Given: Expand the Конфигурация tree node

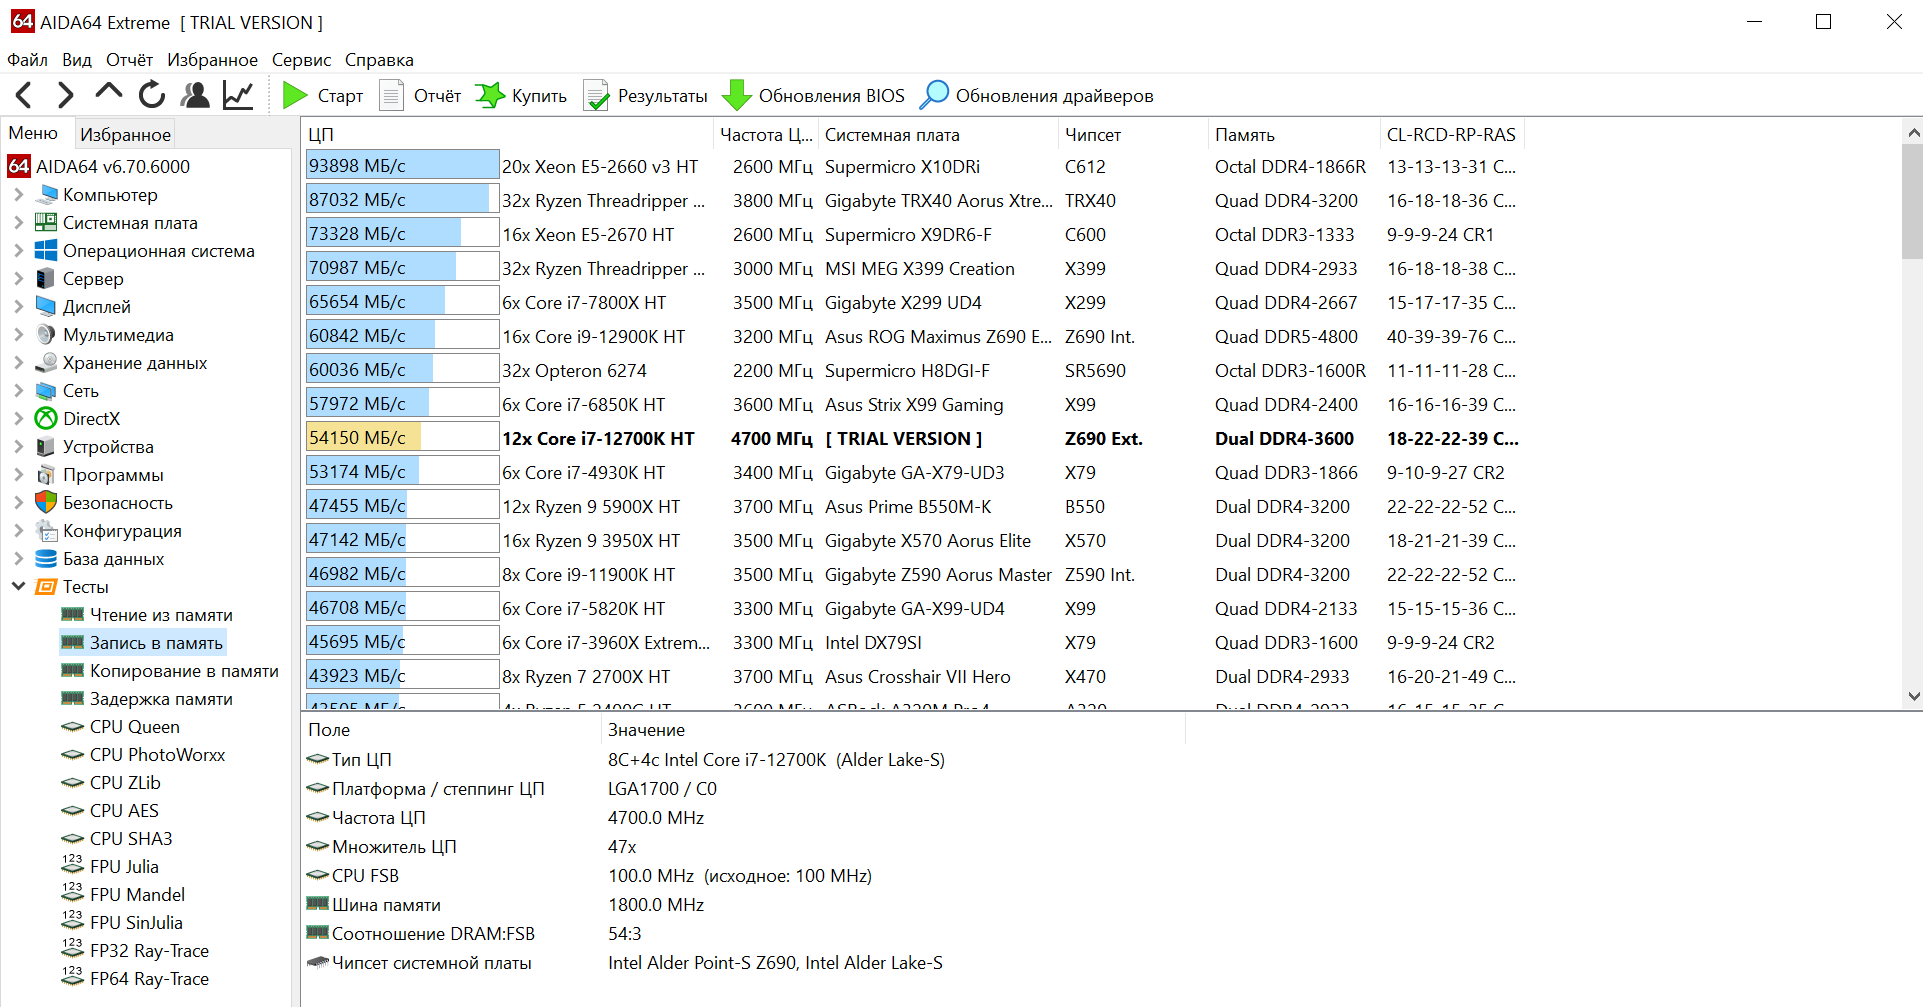Looking at the screenshot, I should tap(19, 530).
